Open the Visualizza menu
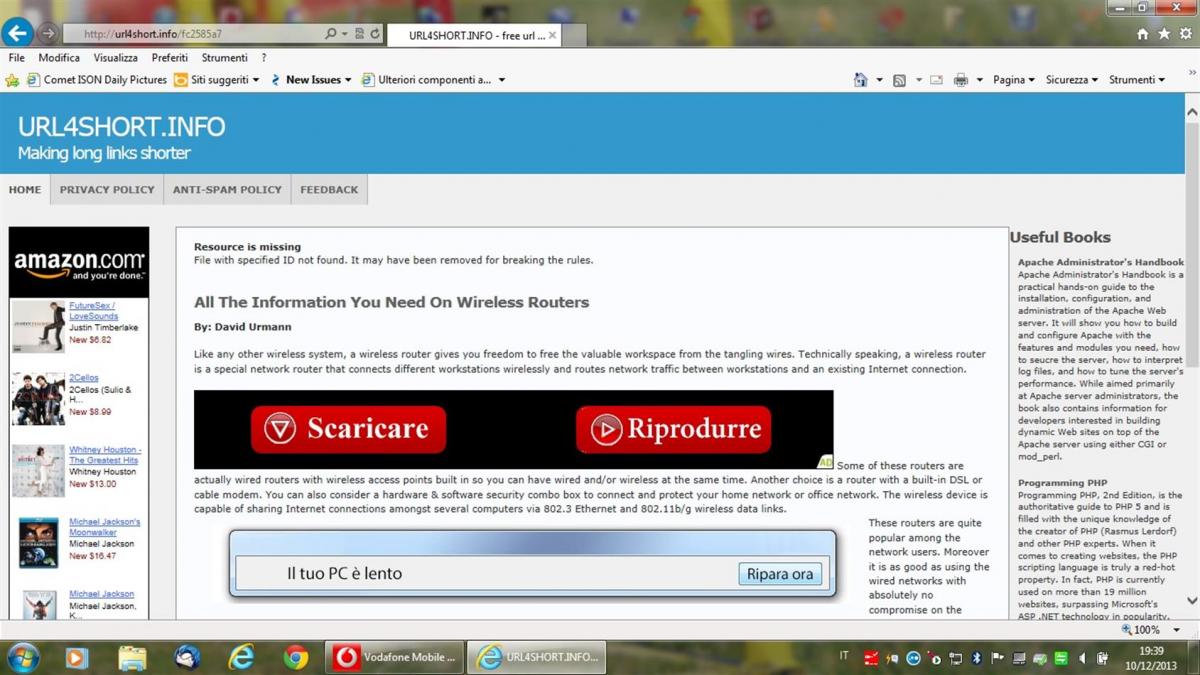This screenshot has width=1200, height=675. click(x=115, y=58)
